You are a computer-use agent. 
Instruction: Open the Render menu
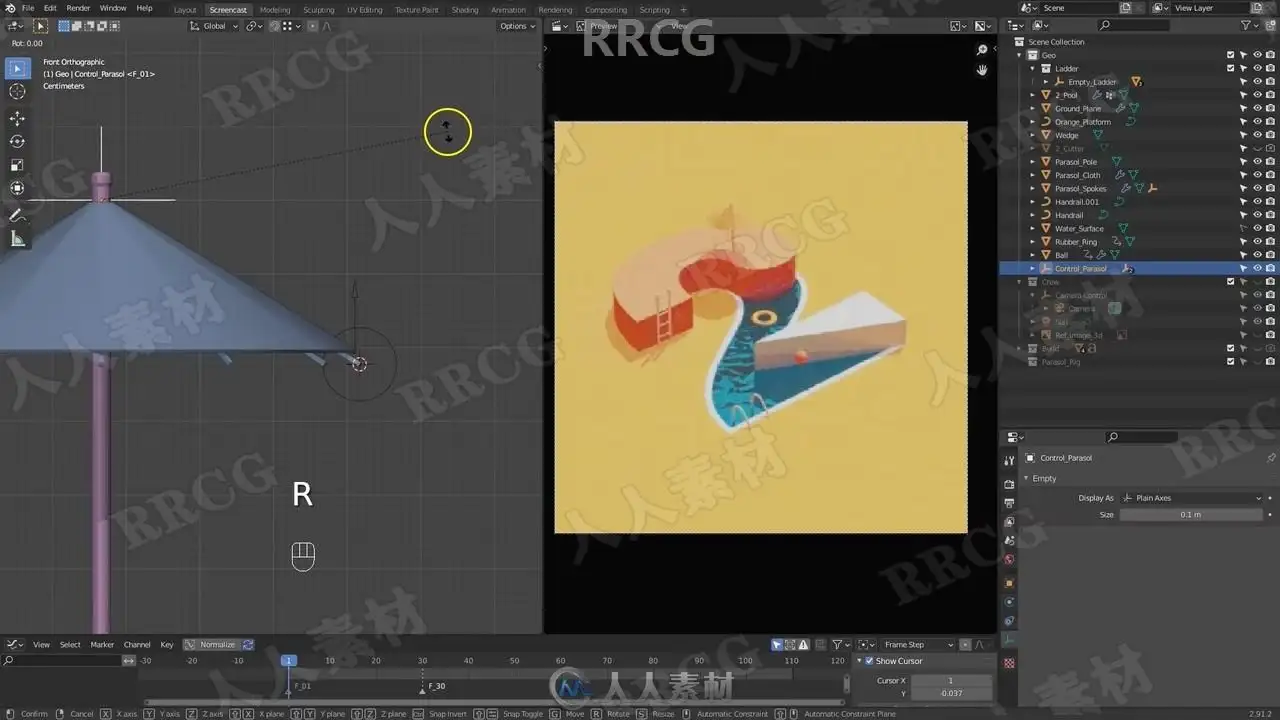point(78,8)
